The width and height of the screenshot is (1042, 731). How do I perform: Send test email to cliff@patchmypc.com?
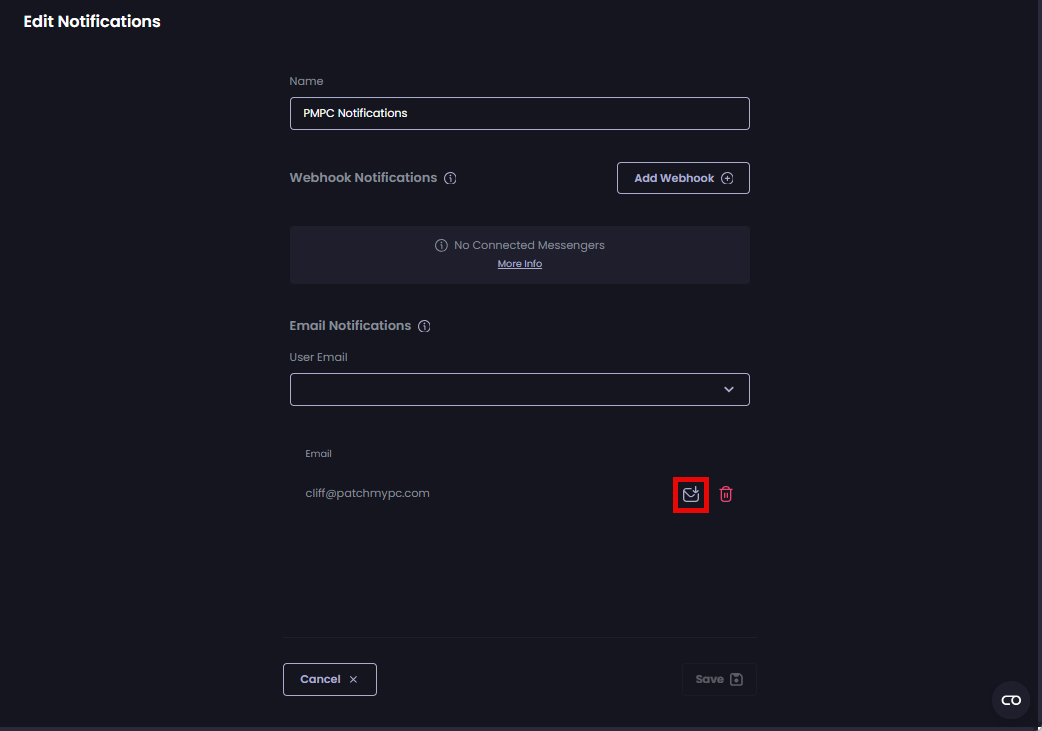[x=690, y=494]
